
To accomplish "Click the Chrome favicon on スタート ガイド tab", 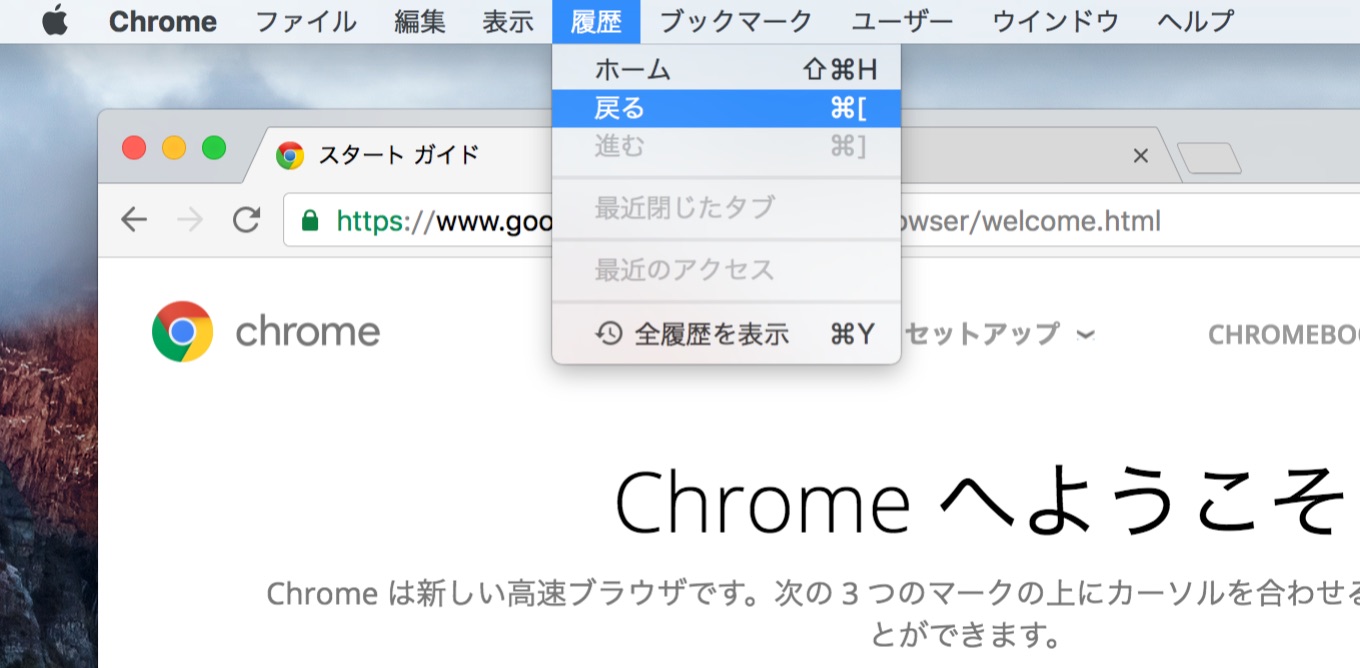I will [290, 155].
